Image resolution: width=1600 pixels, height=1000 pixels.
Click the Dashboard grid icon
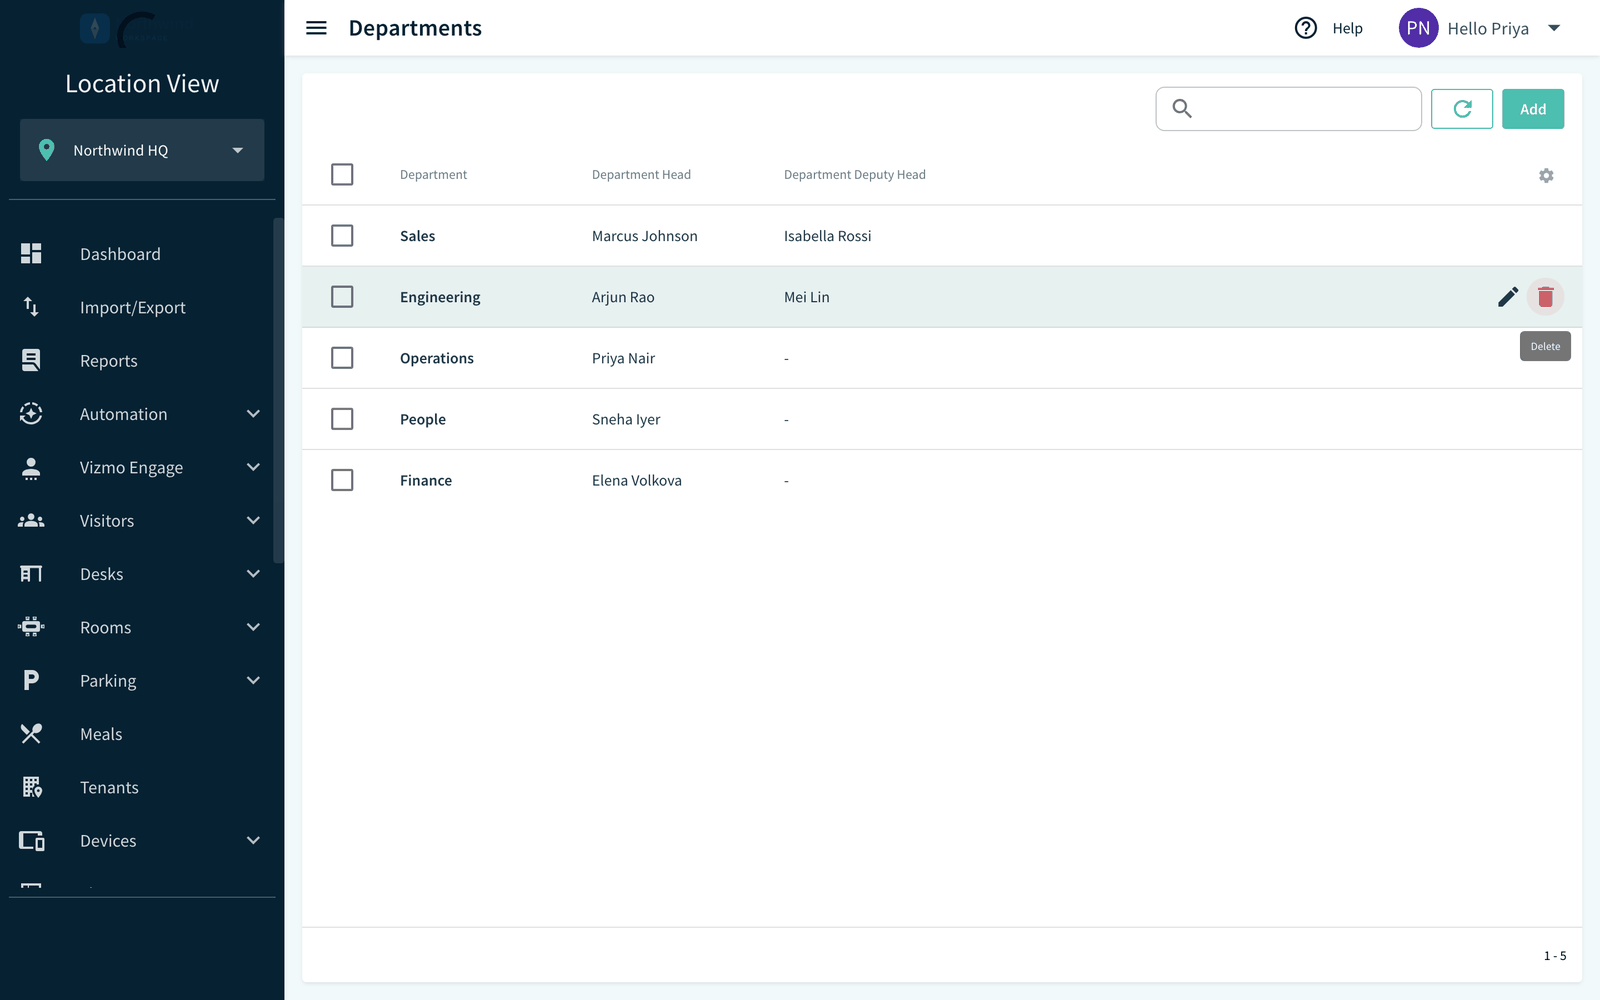pyautogui.click(x=31, y=254)
